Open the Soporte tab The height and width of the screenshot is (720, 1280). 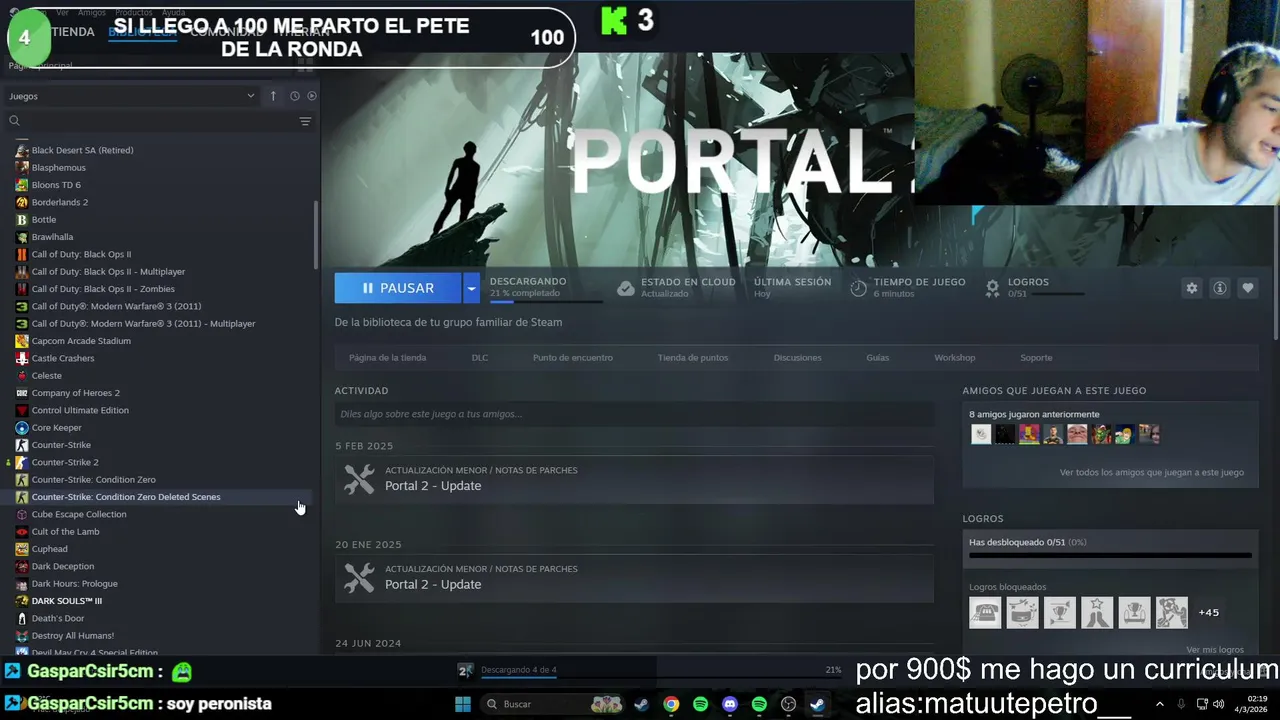pos(1036,358)
